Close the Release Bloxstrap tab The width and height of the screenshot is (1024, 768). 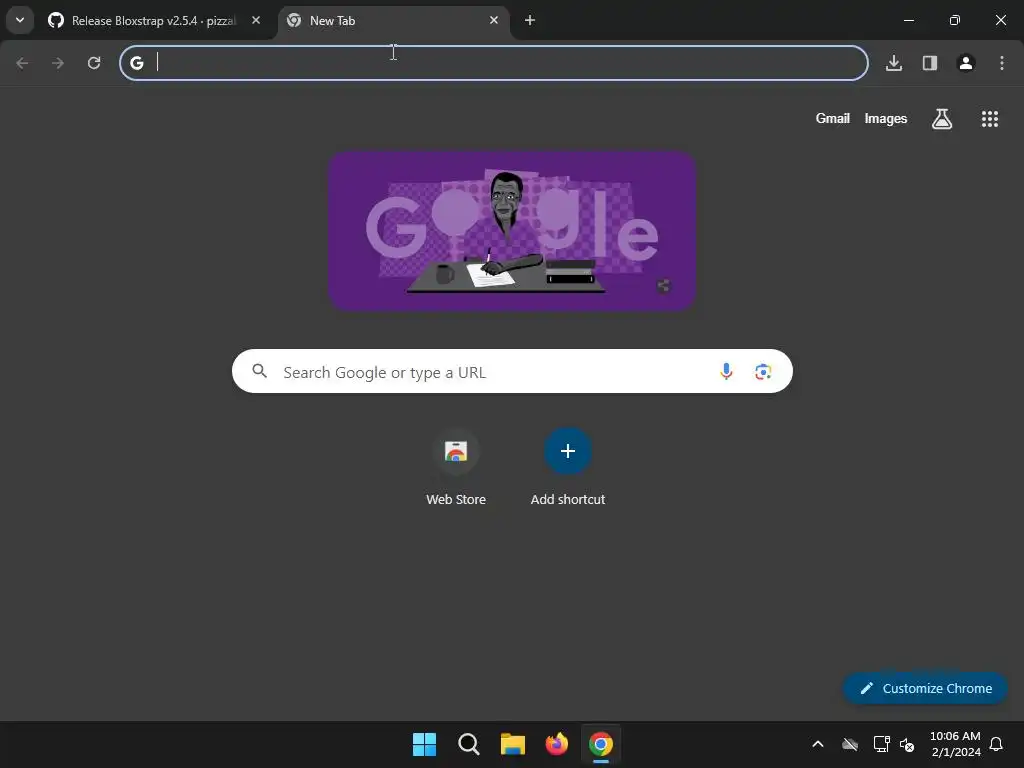[x=256, y=20]
